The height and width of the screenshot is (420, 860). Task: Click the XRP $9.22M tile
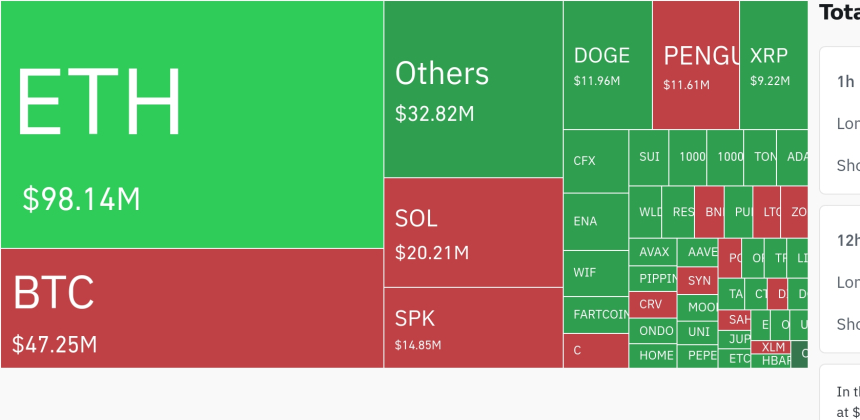point(774,65)
